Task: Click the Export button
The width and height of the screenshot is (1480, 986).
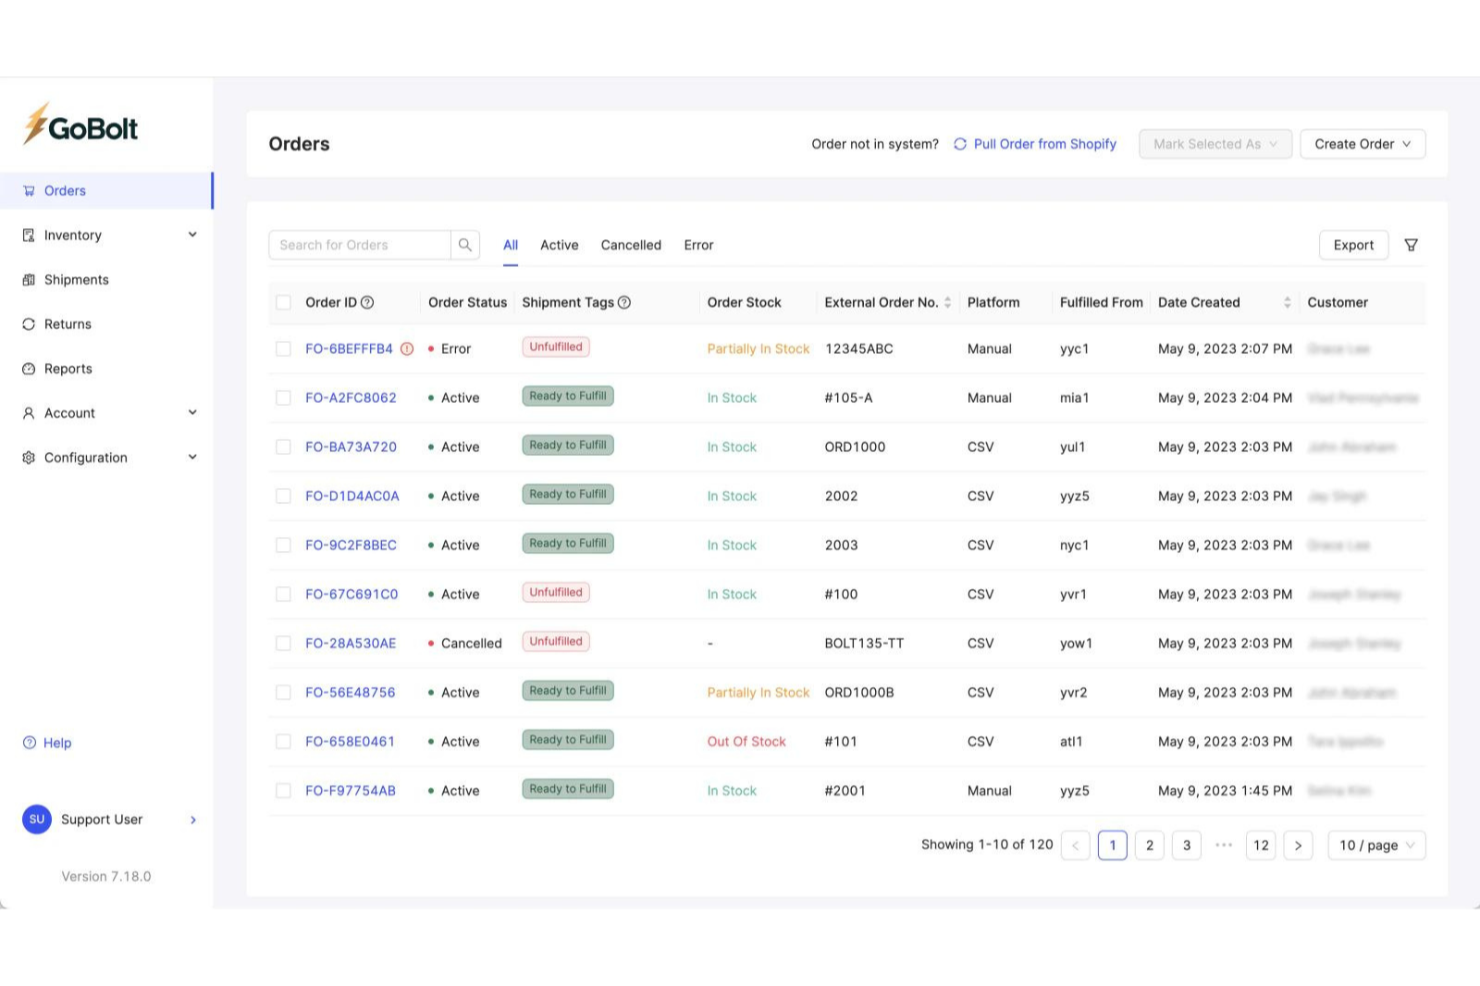Action: coord(1353,244)
